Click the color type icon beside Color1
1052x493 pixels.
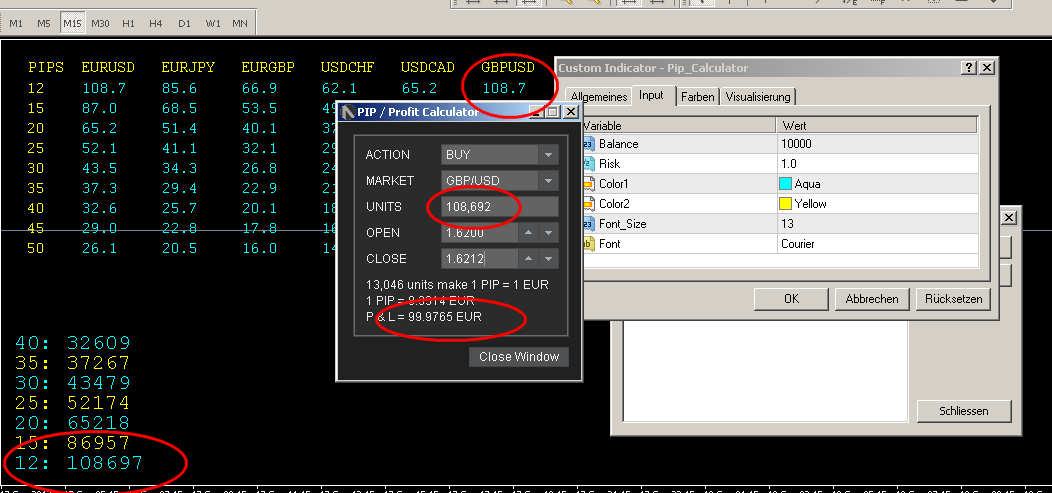click(588, 184)
